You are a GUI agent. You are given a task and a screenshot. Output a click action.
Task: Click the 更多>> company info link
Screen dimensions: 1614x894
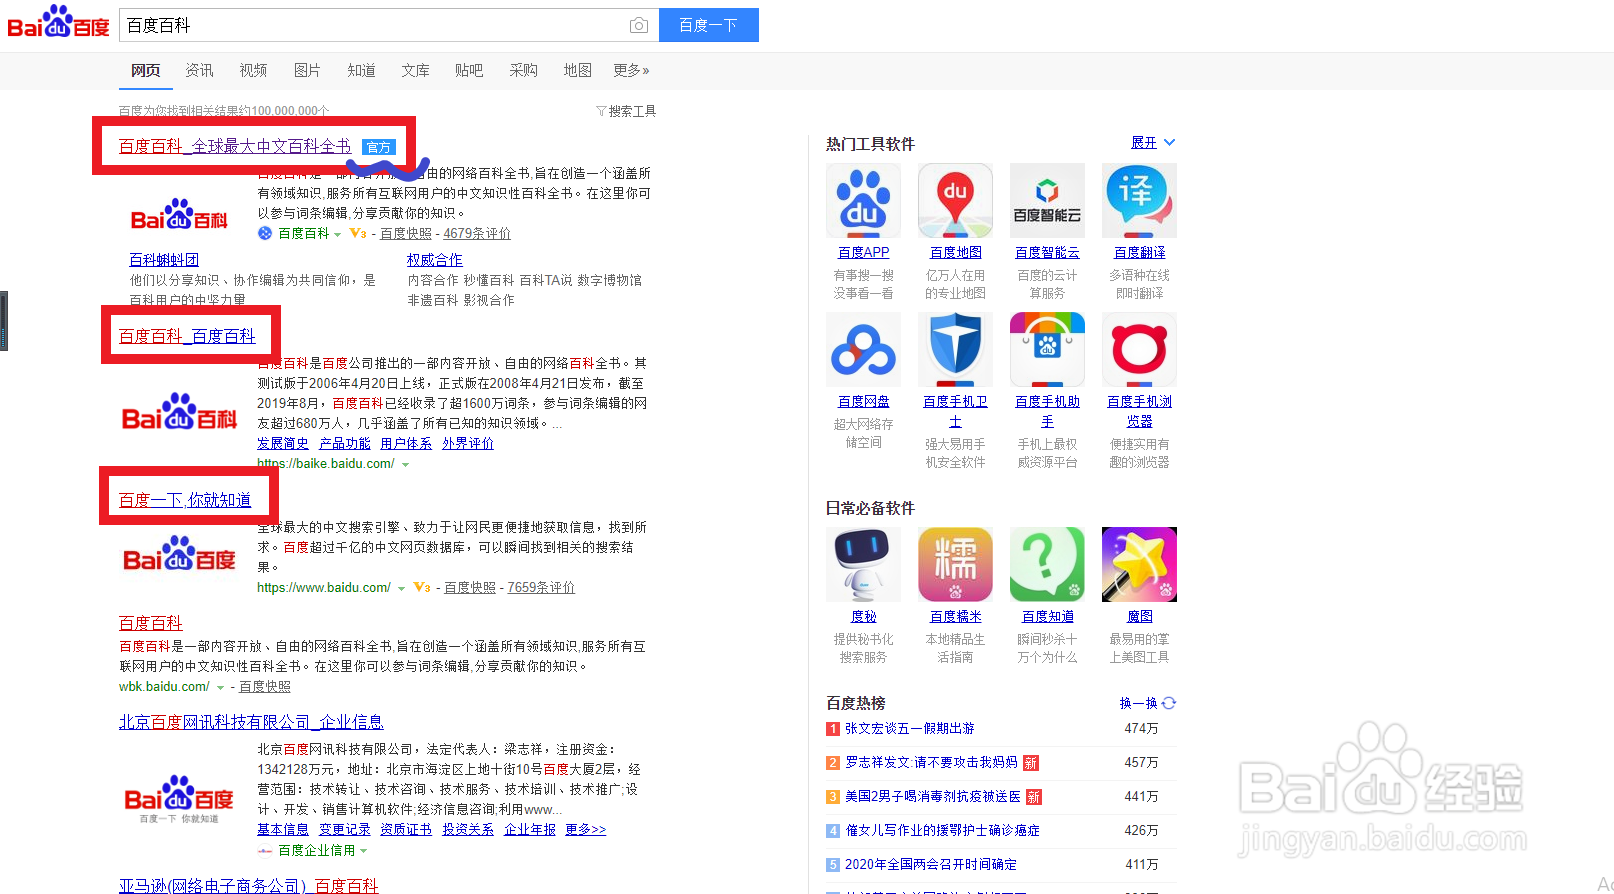coord(586,829)
